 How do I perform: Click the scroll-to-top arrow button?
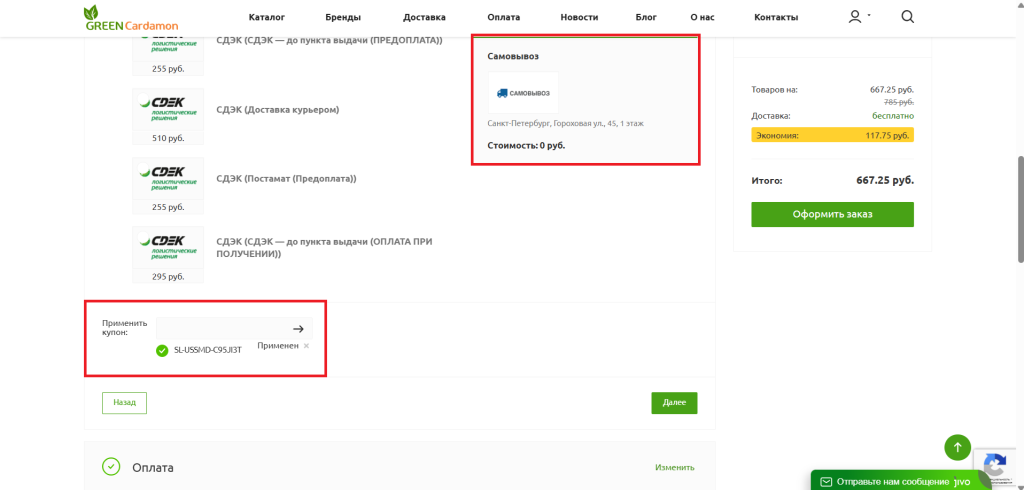957,448
